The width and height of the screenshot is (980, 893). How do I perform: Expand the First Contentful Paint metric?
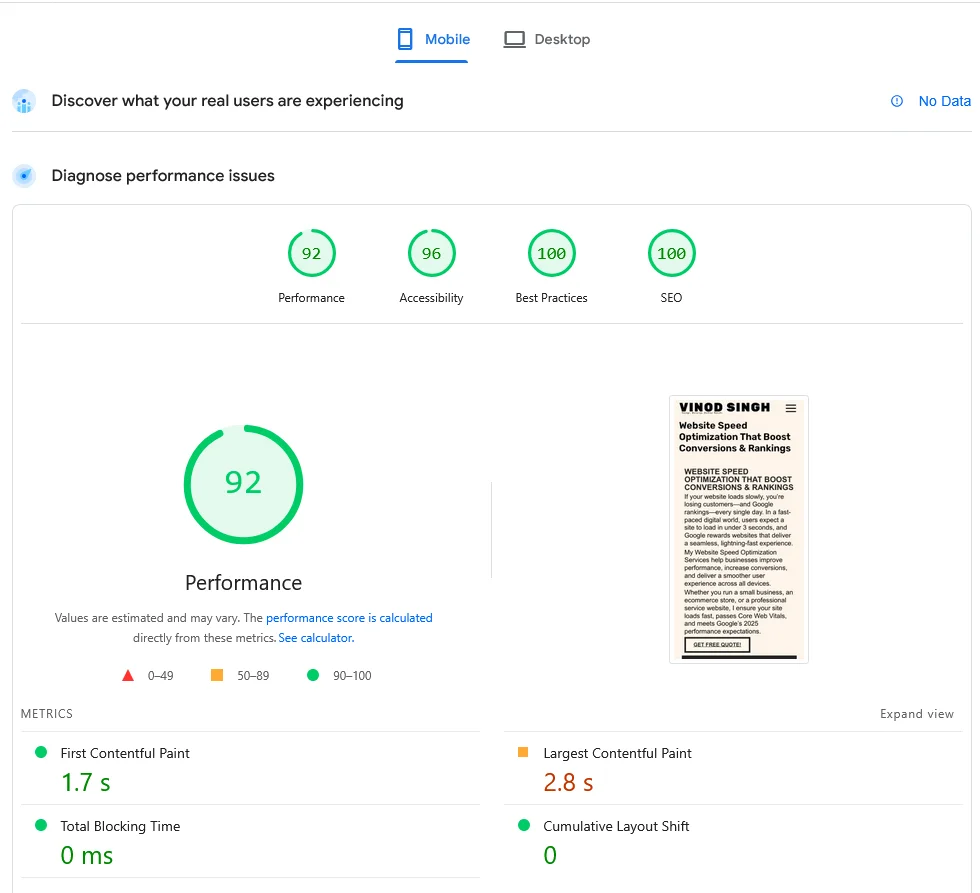click(125, 753)
